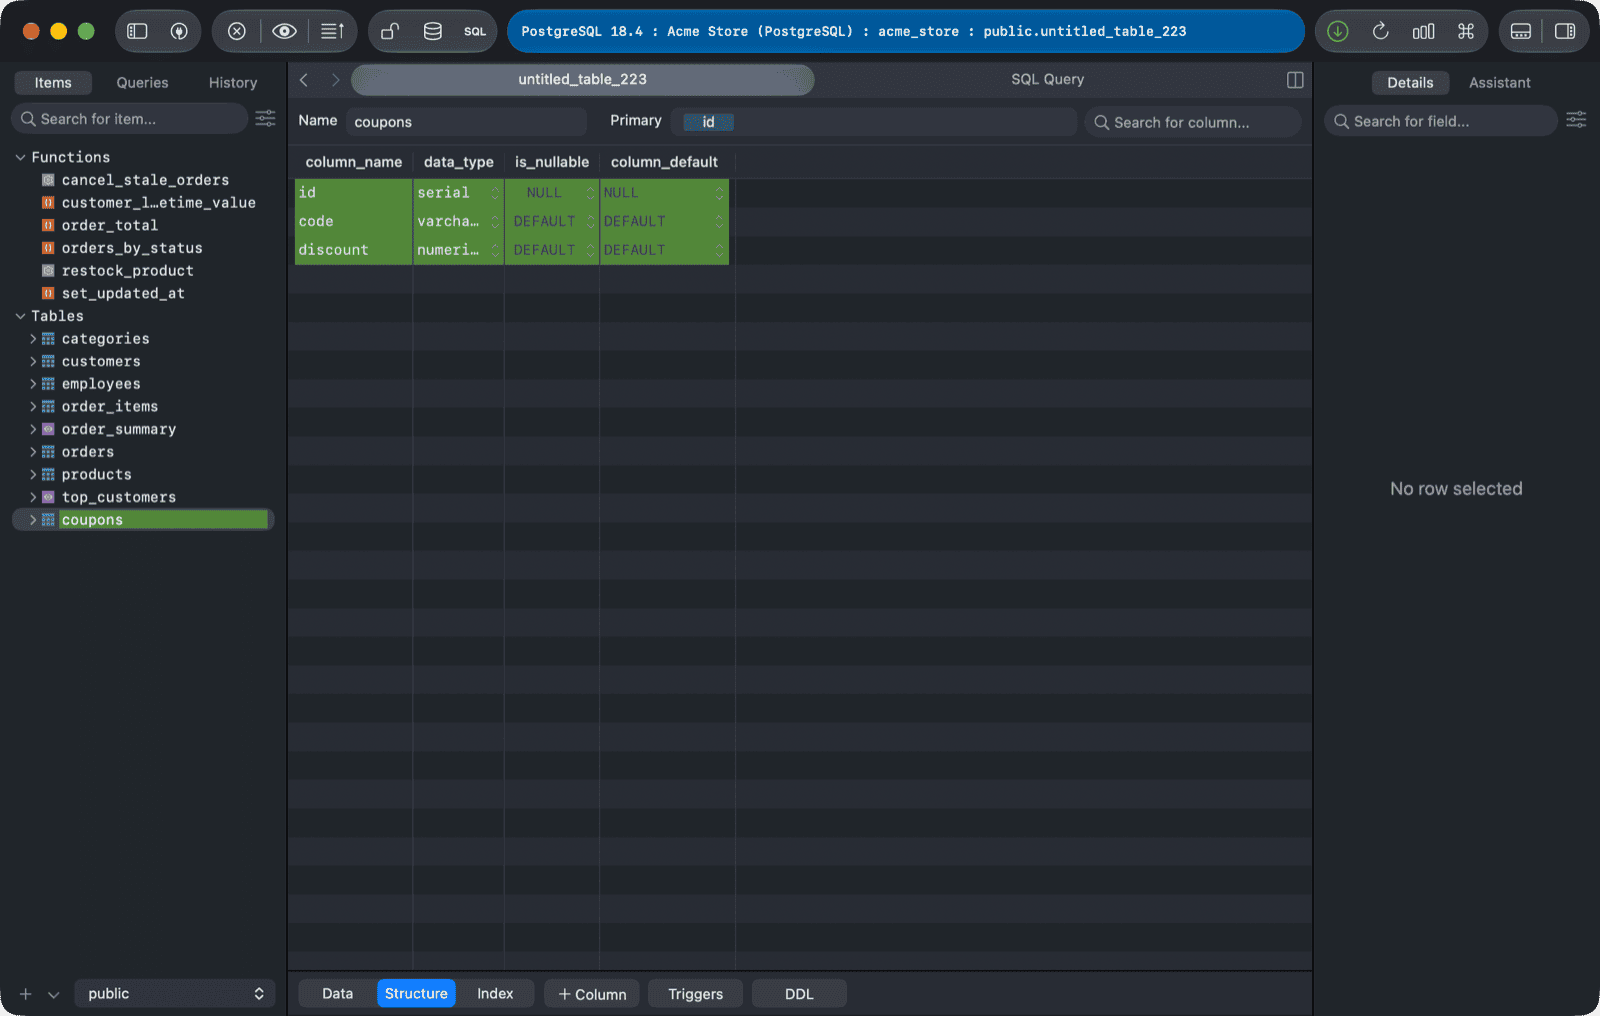
Task: Click the commit lines-arrow icon
Action: [x=332, y=31]
